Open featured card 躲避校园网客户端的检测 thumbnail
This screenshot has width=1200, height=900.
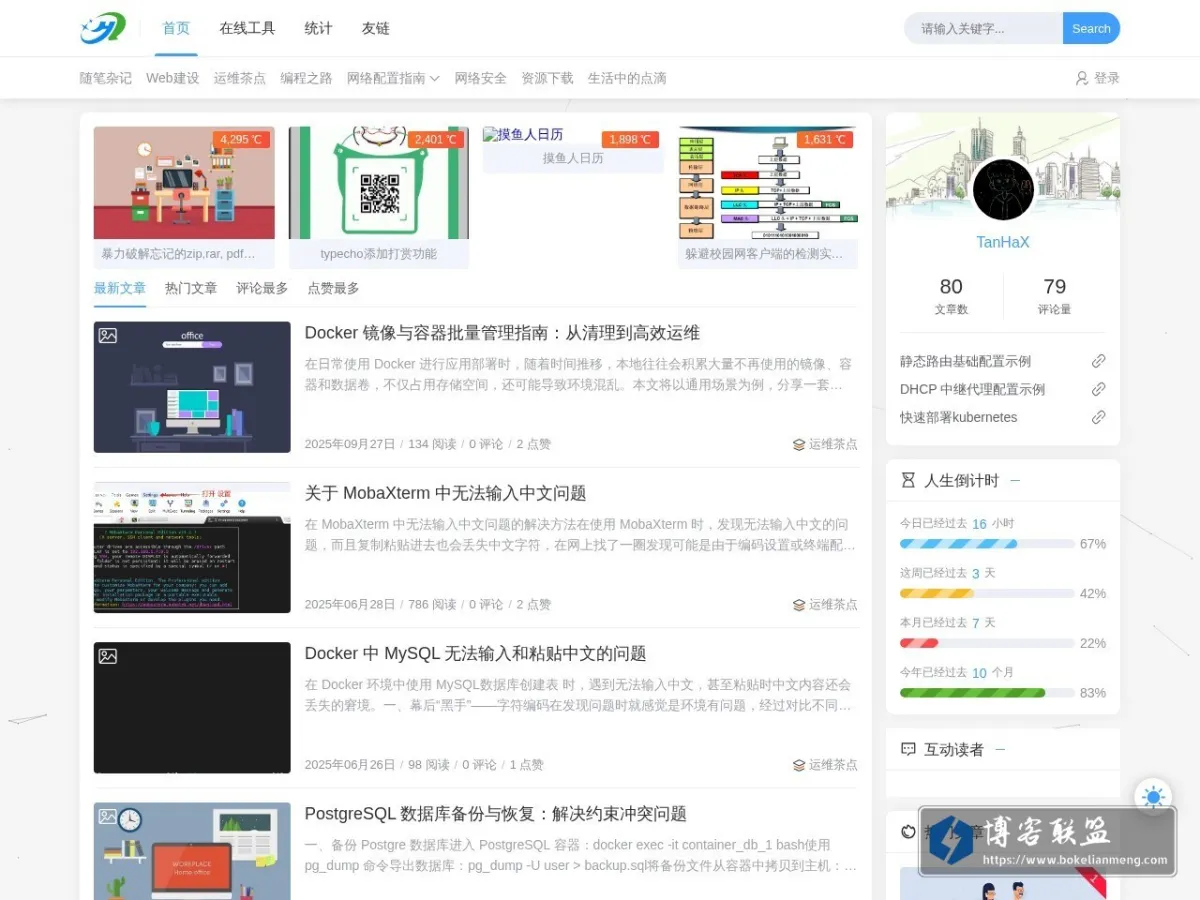point(768,183)
